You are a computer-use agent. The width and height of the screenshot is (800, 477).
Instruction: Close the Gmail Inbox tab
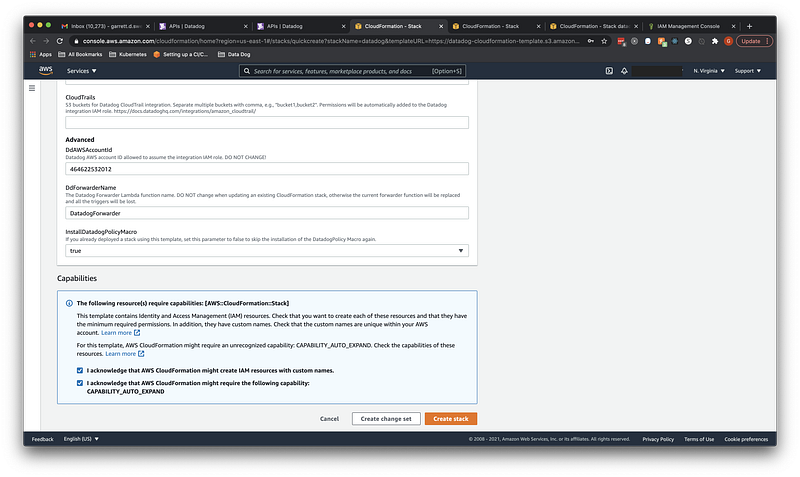(148, 26)
